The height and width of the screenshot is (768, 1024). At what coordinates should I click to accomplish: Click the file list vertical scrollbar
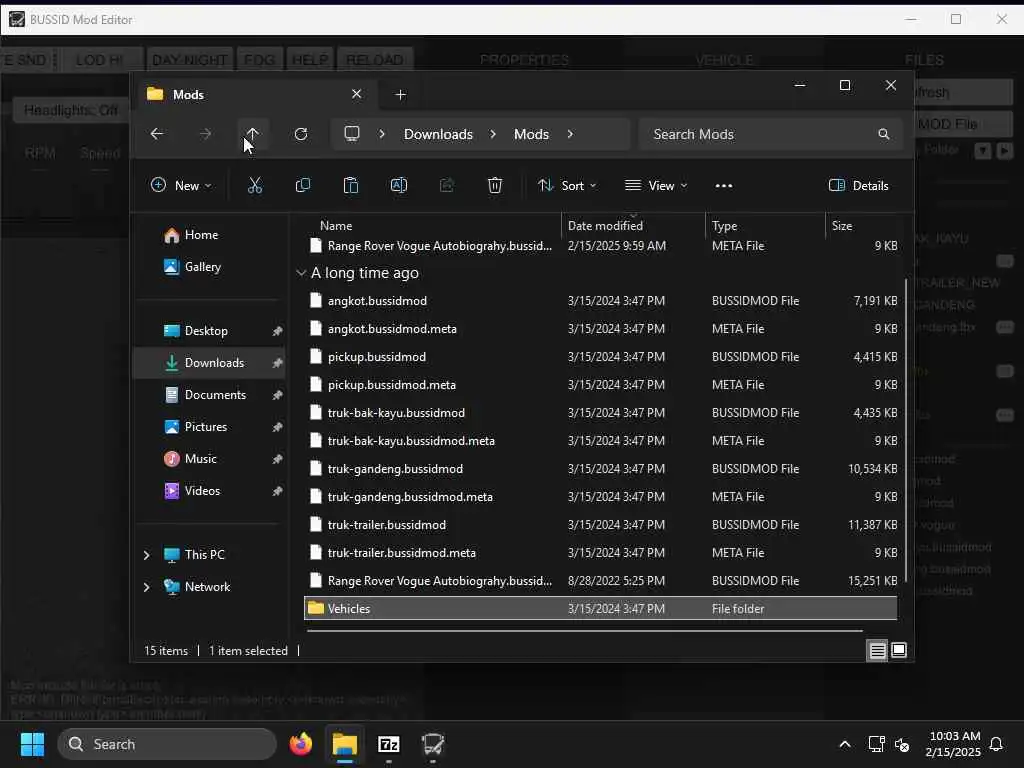coord(906,431)
